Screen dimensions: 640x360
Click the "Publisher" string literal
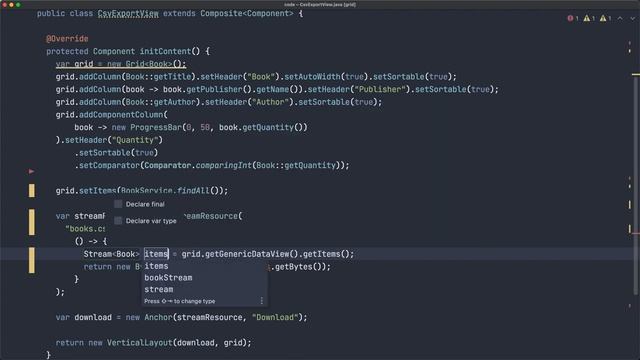380,89
